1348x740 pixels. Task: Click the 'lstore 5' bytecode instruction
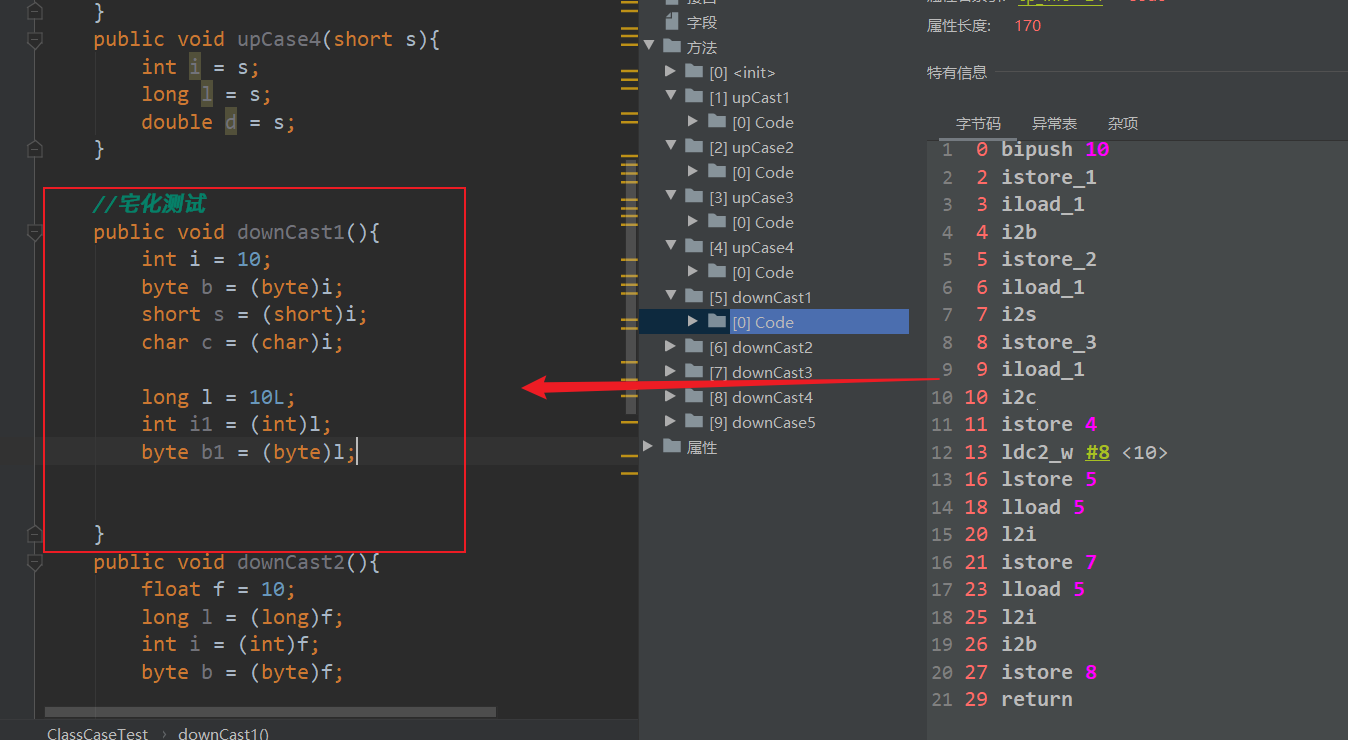[x=1049, y=479]
